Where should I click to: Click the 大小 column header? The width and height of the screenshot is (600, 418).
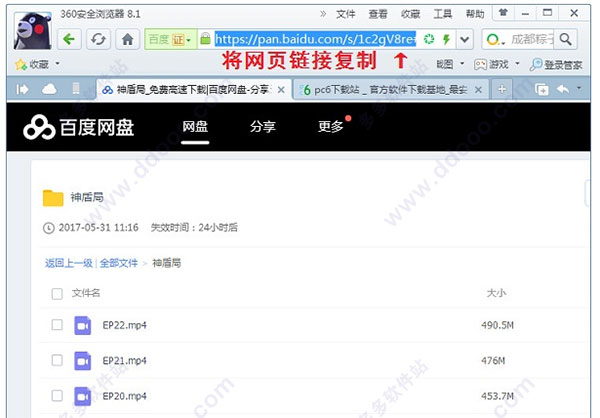pyautogui.click(x=496, y=294)
